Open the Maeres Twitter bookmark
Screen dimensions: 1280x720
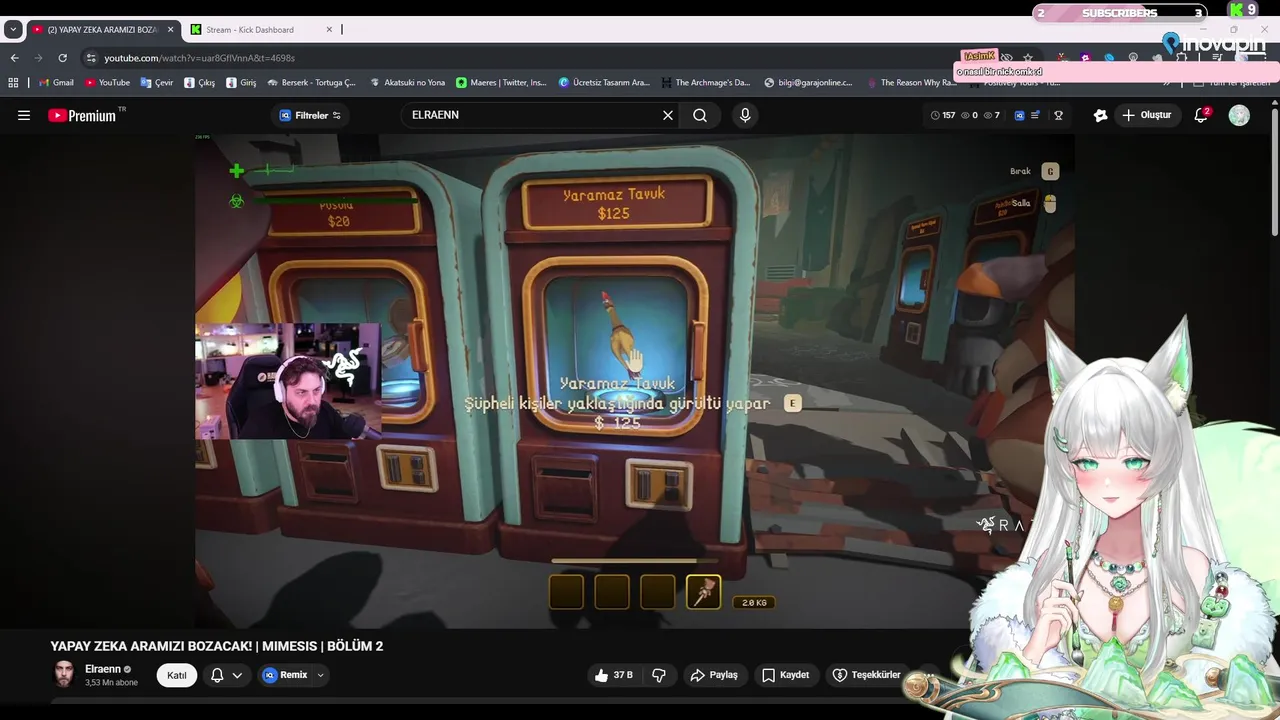502,83
